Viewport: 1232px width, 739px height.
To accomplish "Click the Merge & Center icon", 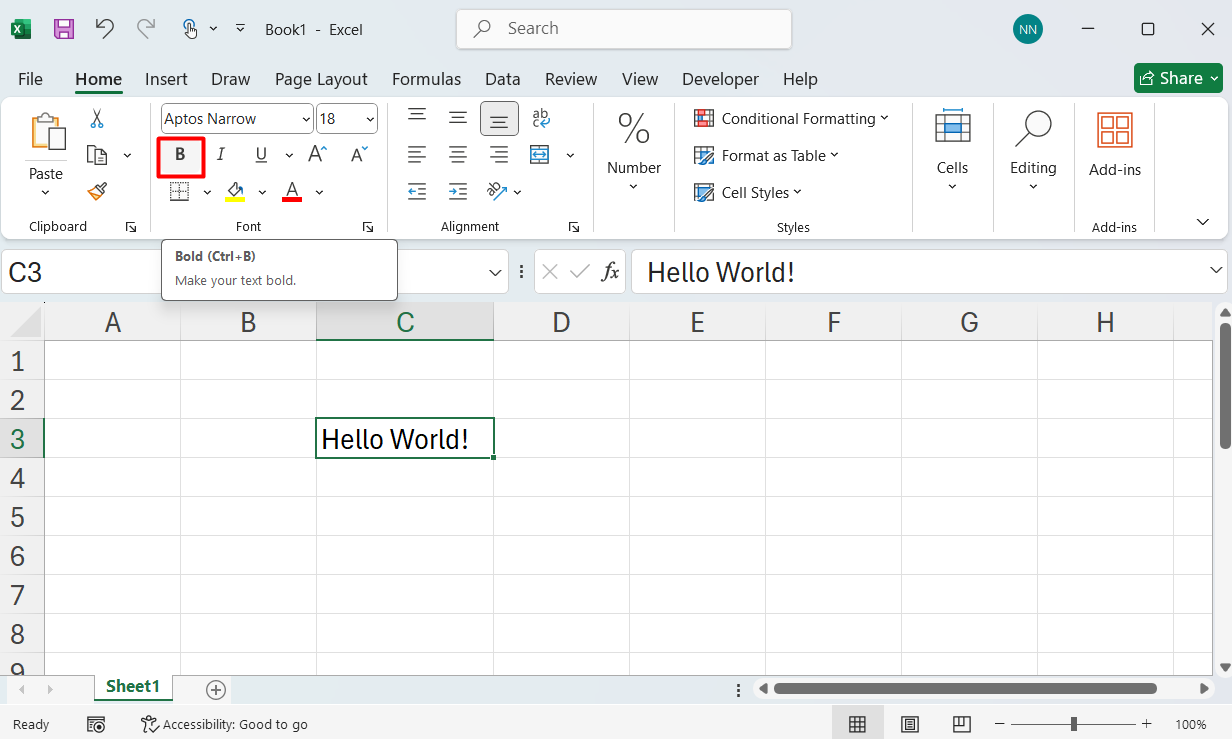I will click(540, 155).
